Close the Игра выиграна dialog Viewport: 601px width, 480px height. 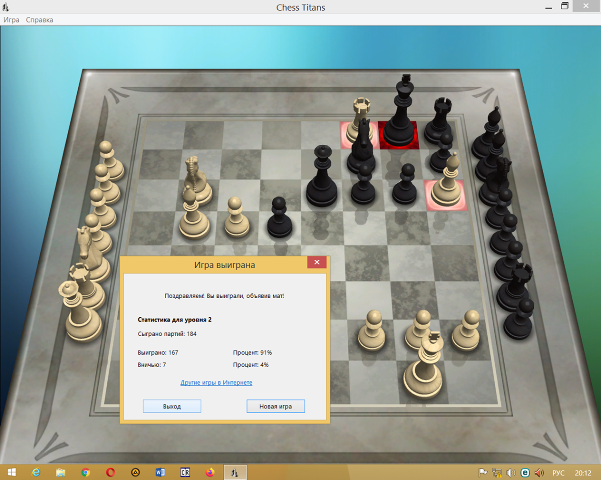pos(317,263)
